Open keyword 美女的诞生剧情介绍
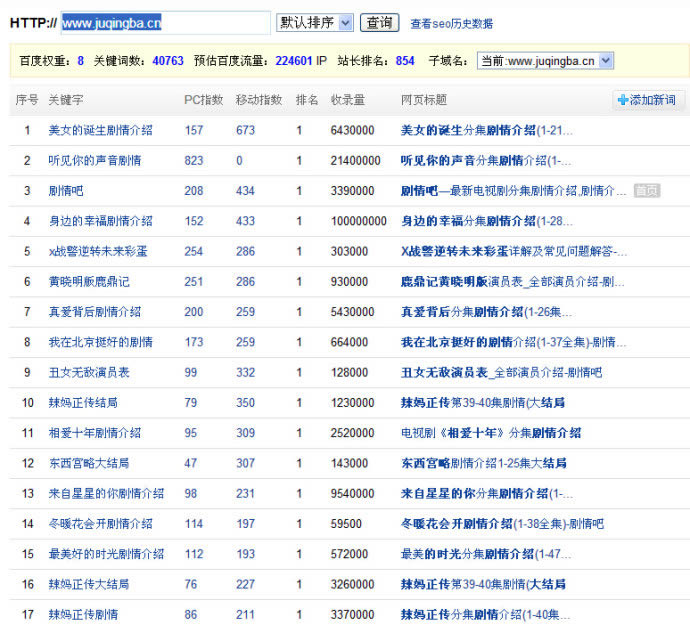This screenshot has height=625, width=690. 100,131
